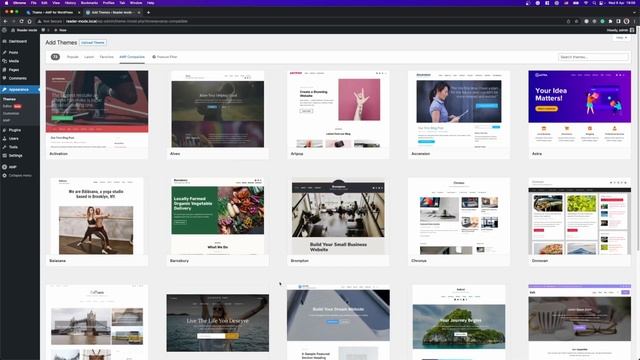Click the browser address bar URL

[127, 21]
